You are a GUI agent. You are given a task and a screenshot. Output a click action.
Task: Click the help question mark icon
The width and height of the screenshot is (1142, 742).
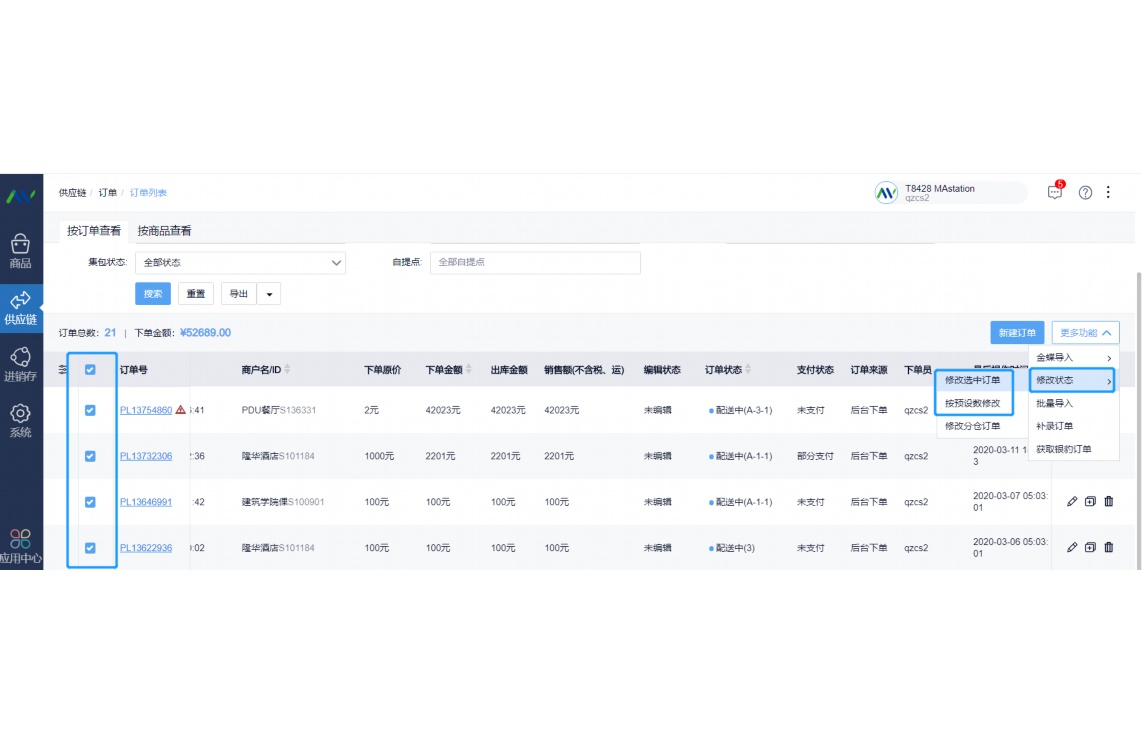tap(1085, 192)
